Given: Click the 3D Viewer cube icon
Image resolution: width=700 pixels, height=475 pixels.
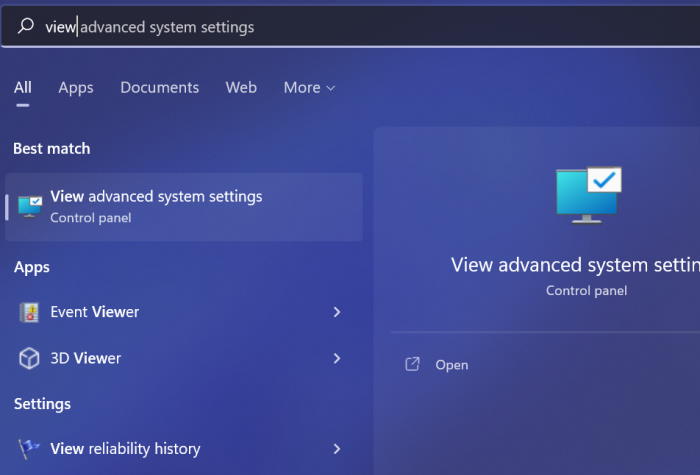Looking at the screenshot, I should click(29, 358).
